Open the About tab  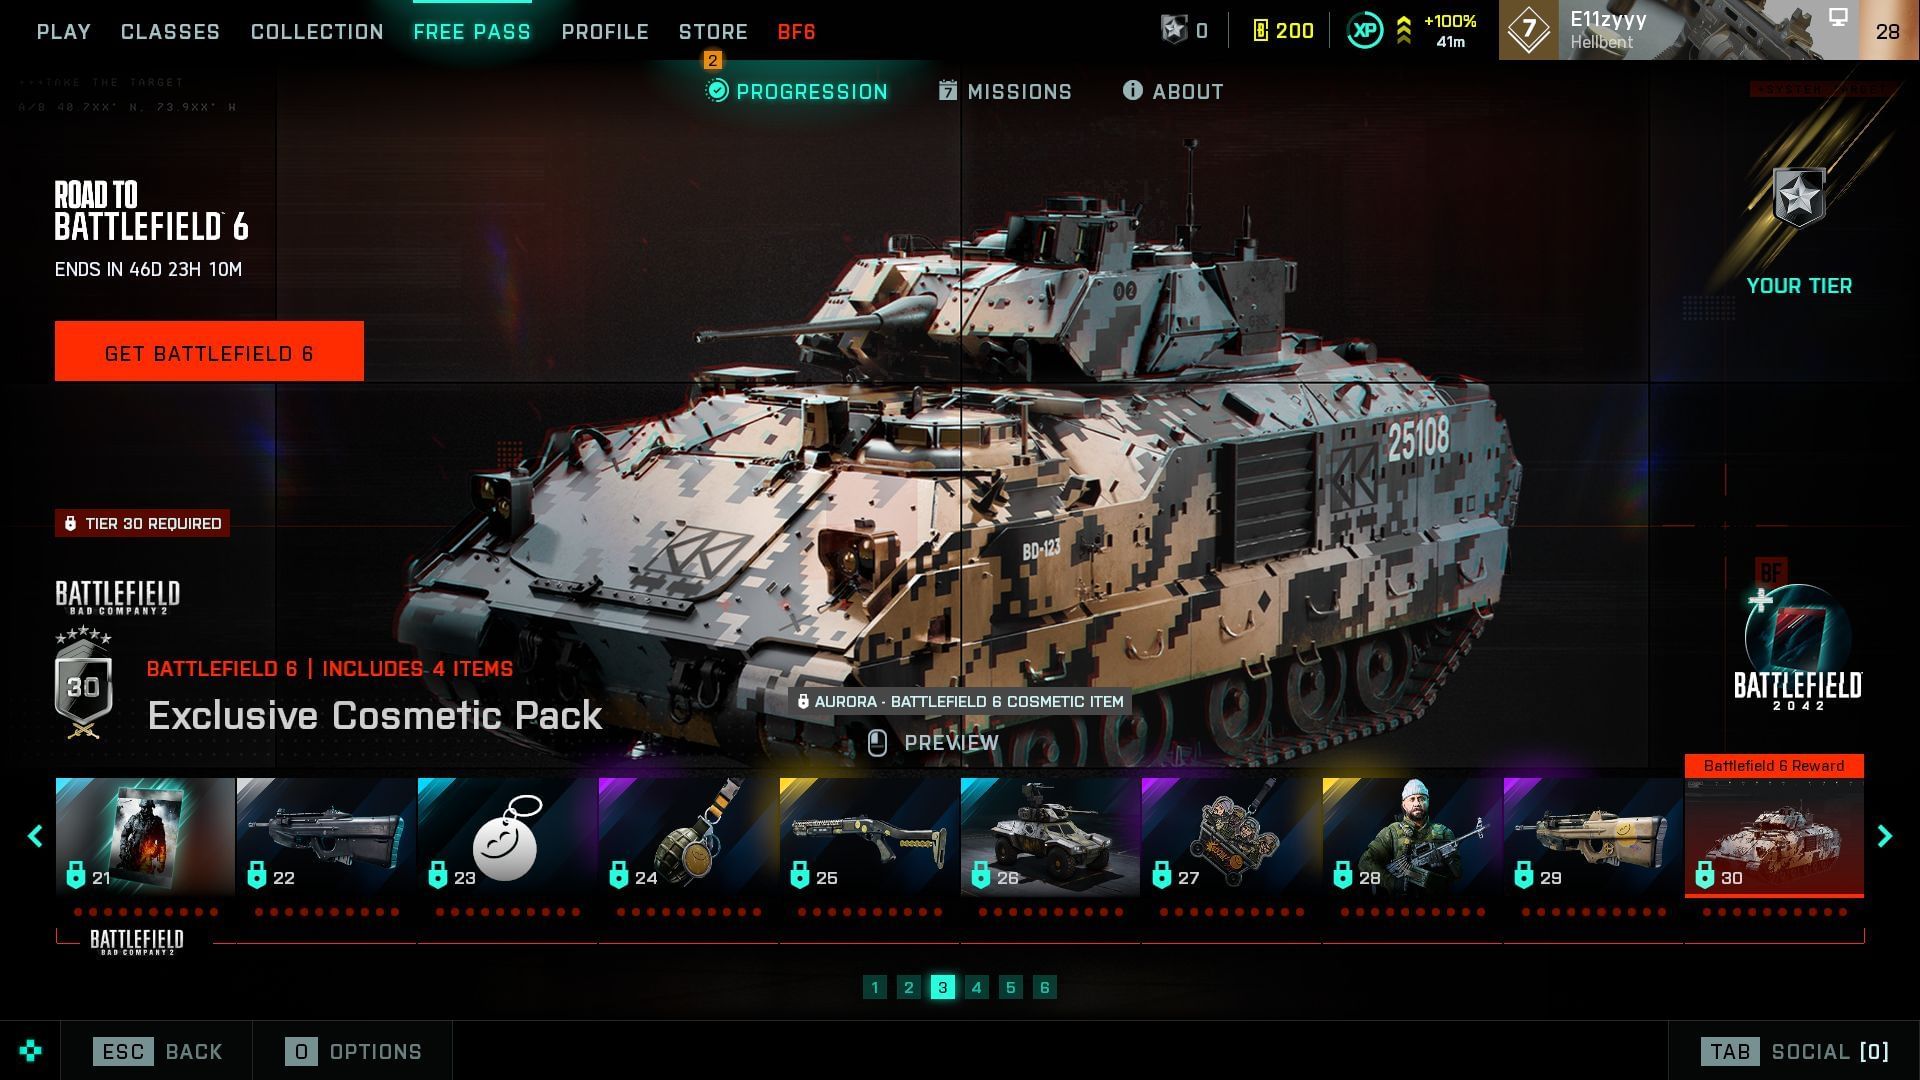(x=1173, y=92)
